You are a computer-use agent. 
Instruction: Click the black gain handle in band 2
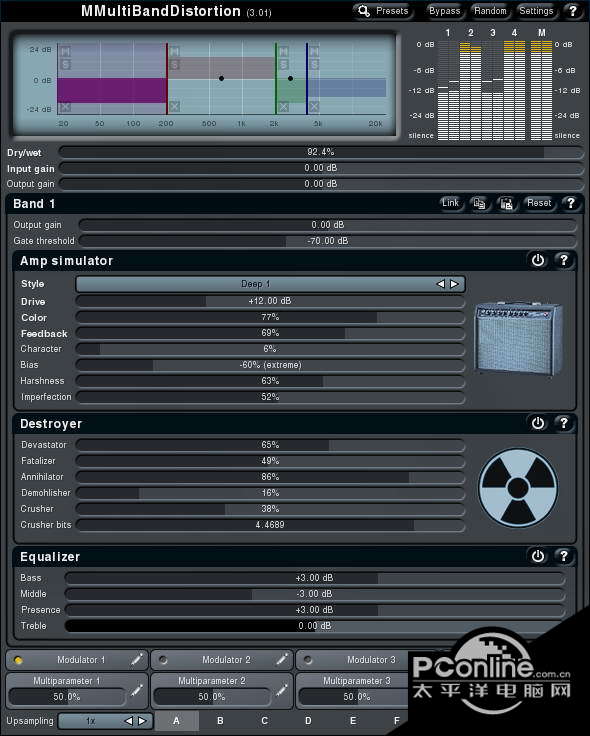click(x=222, y=78)
